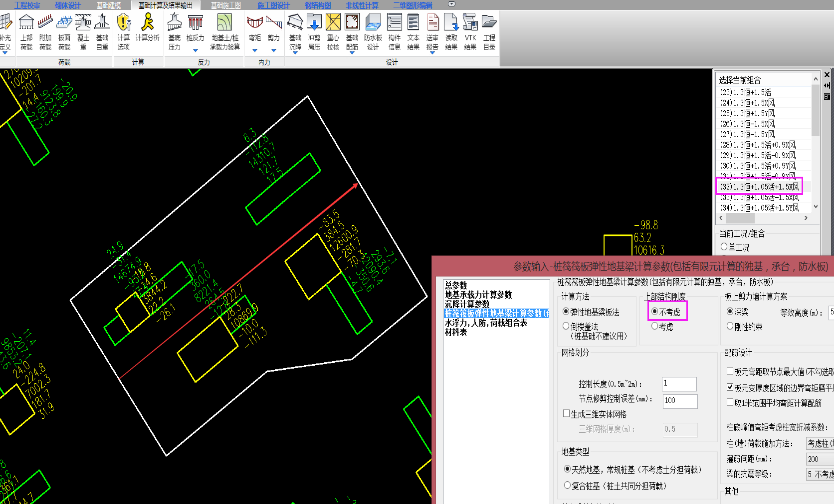Screen dimensions: 834x504
Task: Select 地基承载力计算参数 in list
Action: point(479,294)
